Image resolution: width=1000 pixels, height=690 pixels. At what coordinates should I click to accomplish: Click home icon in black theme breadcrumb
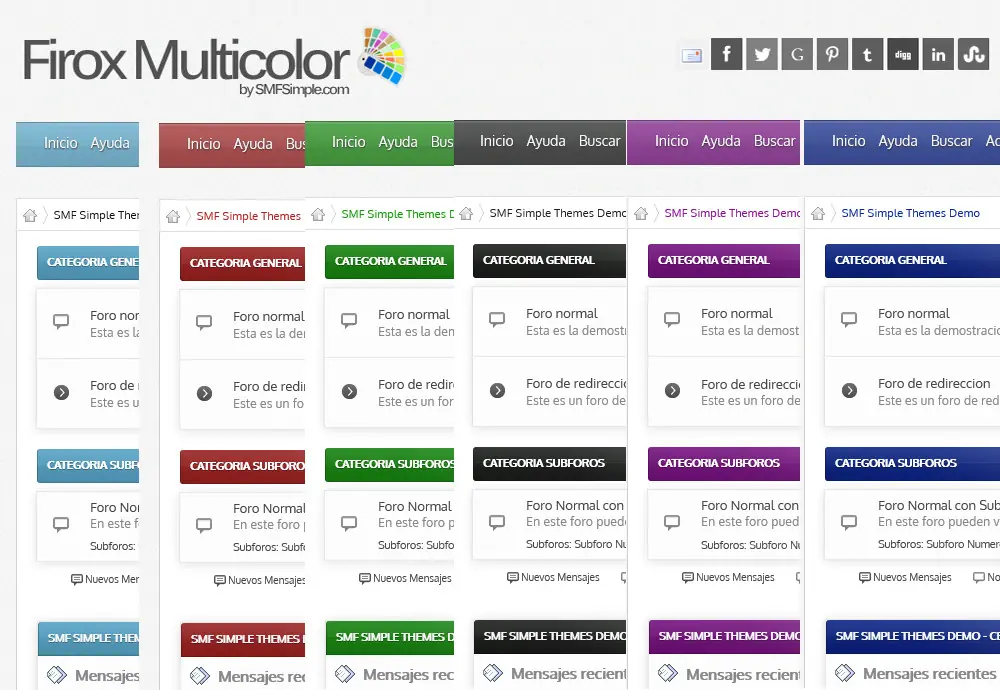466,214
